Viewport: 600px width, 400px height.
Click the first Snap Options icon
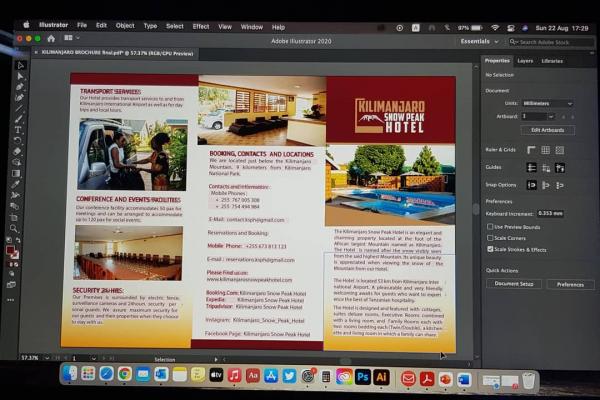click(531, 184)
